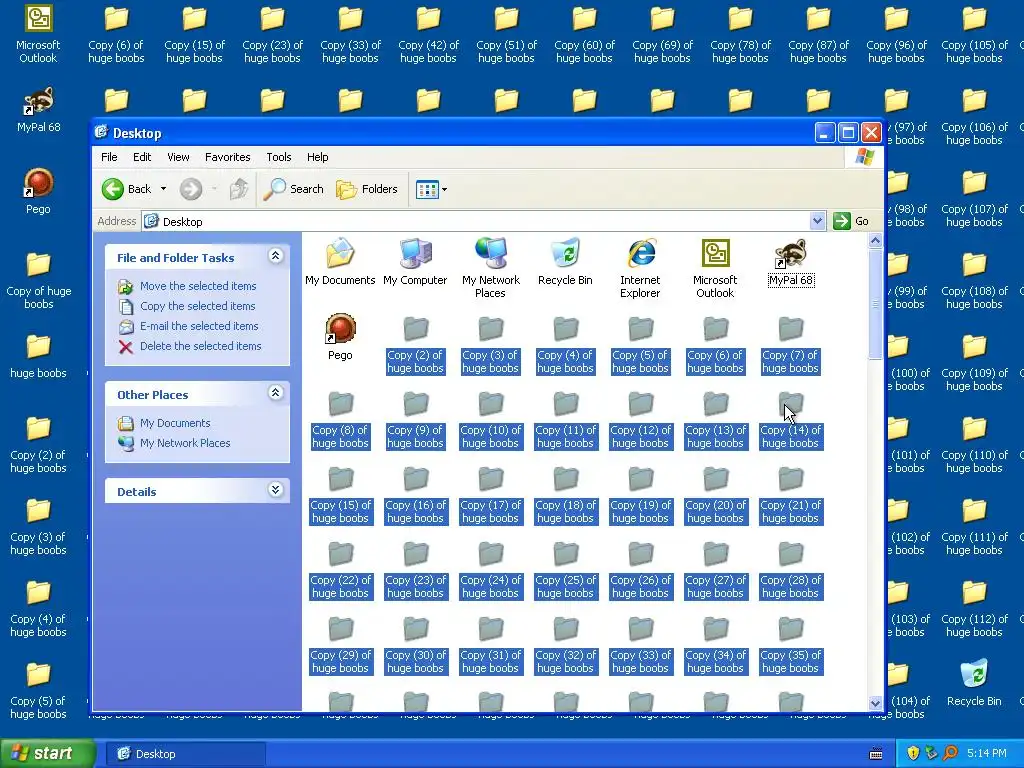The height and width of the screenshot is (768, 1024).
Task: Open the View menu
Action: [x=178, y=157]
